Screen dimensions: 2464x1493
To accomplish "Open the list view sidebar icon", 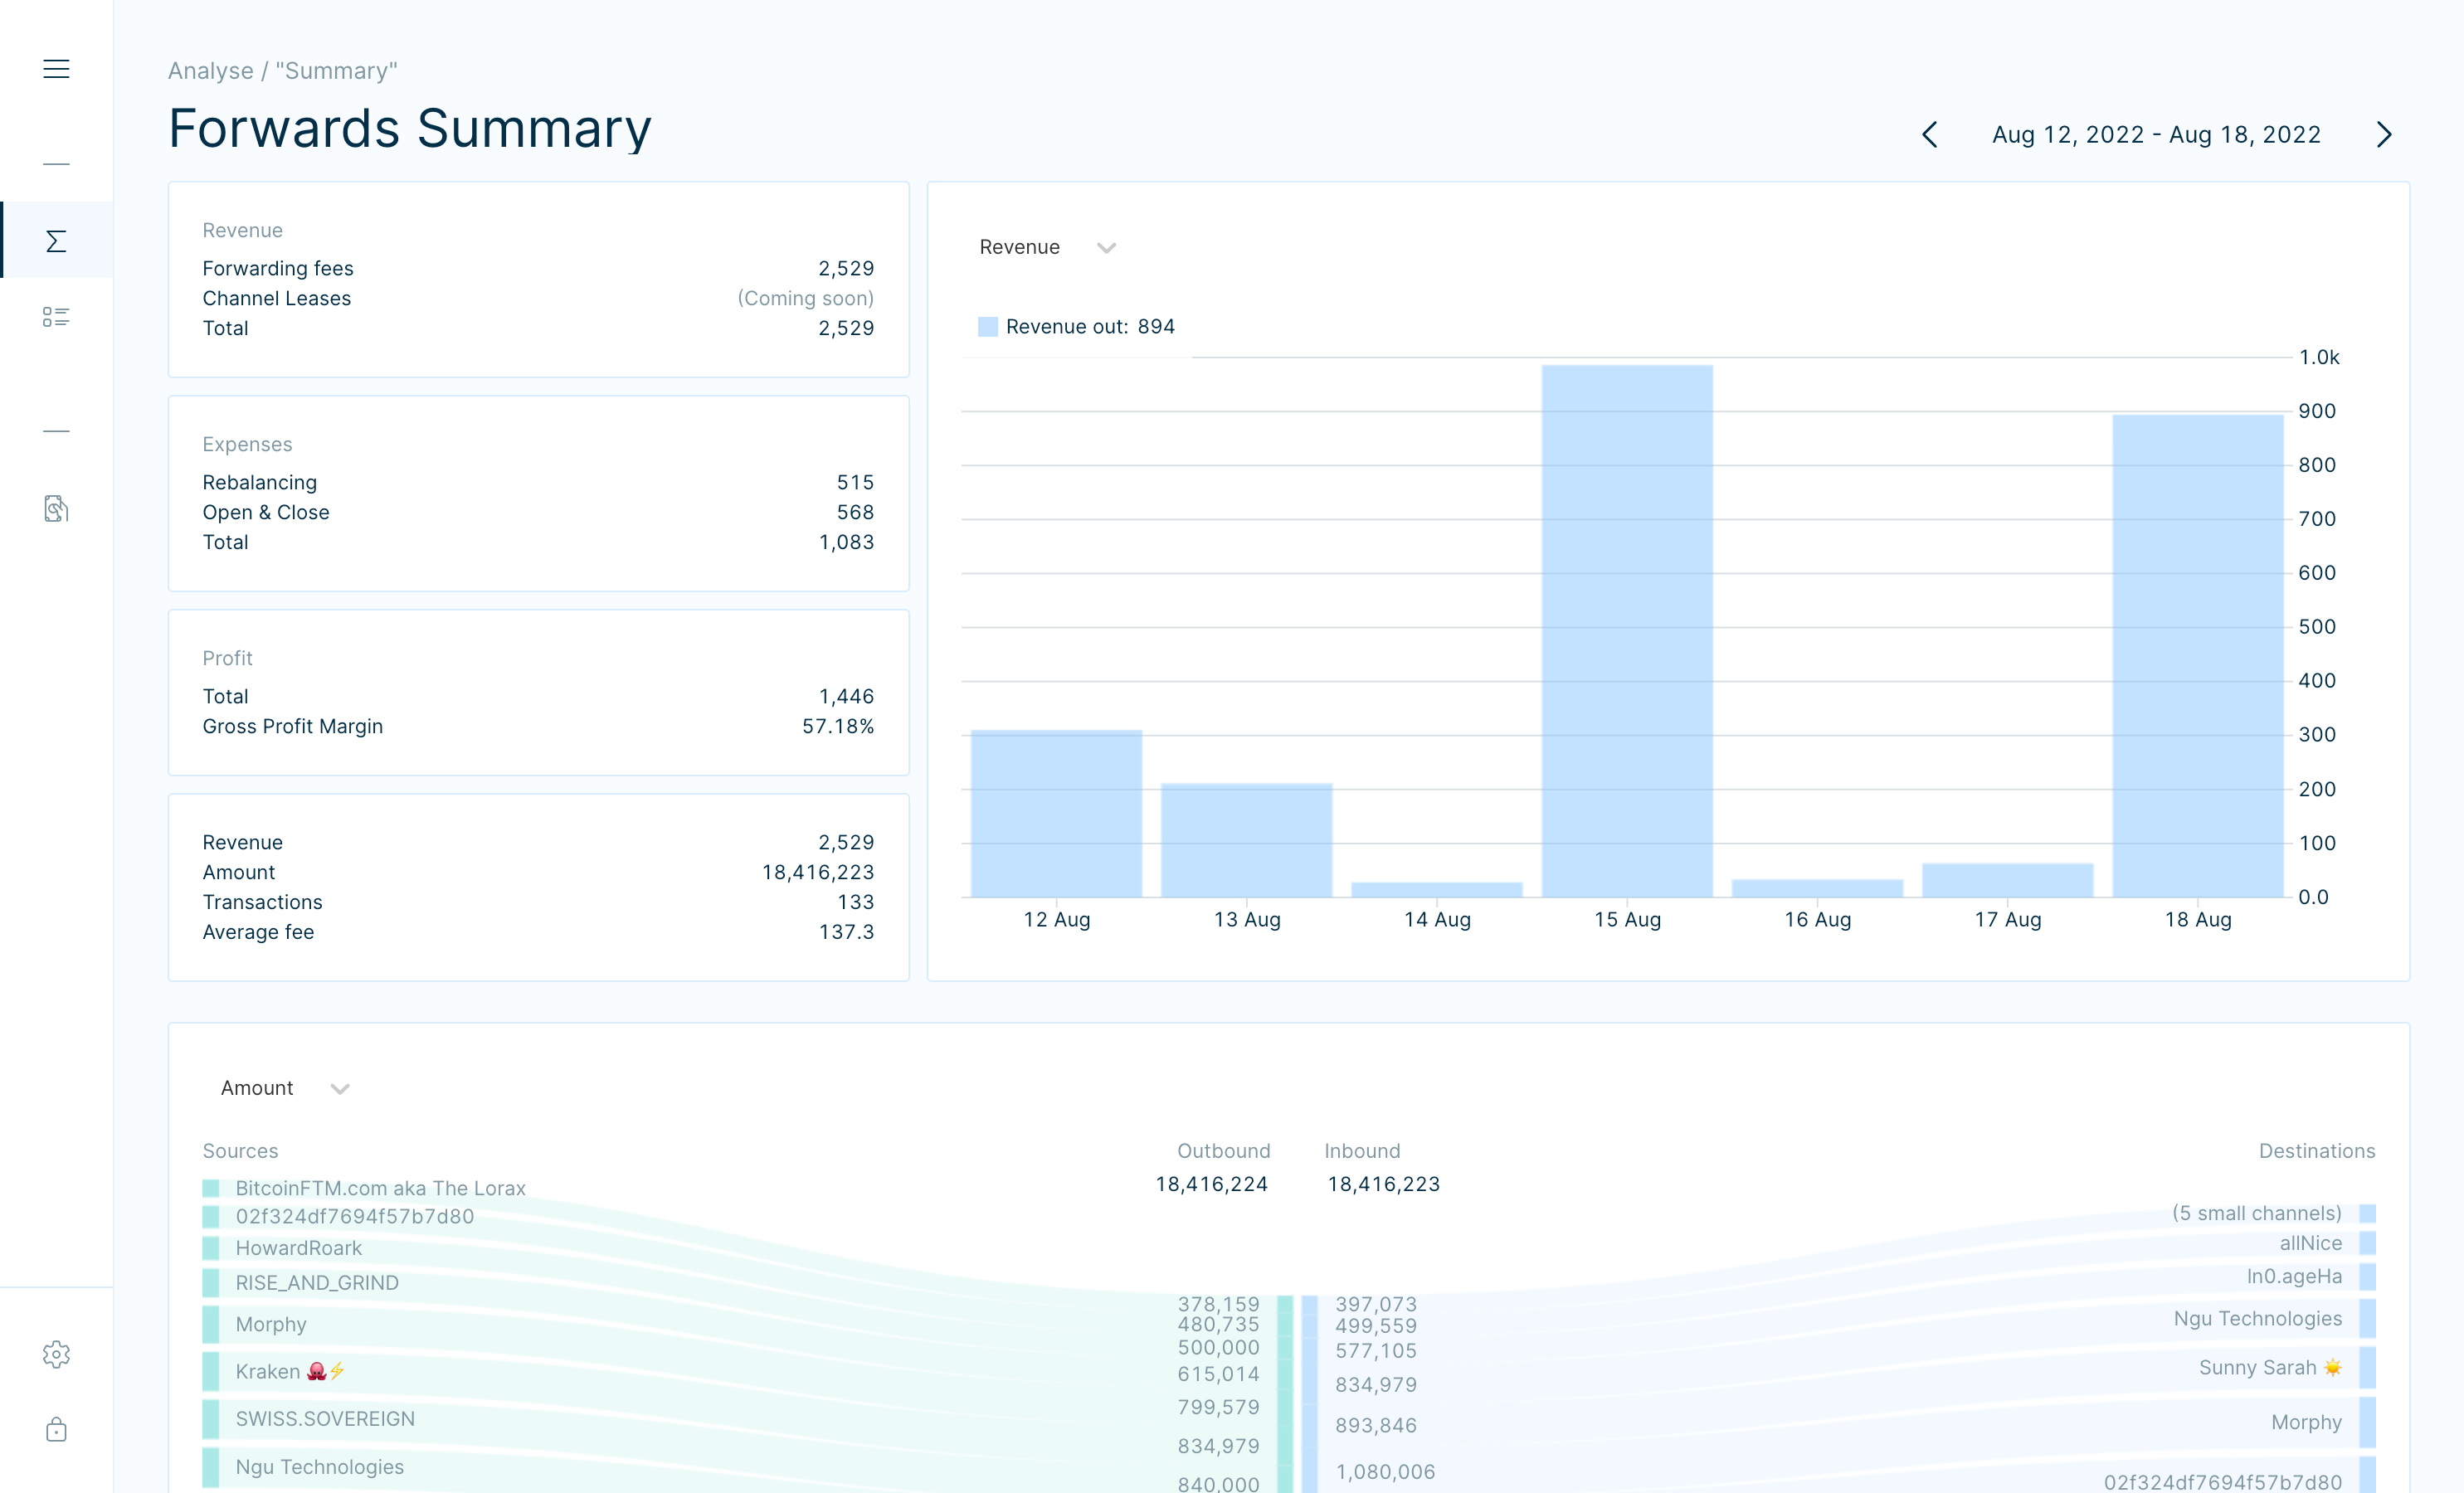I will [x=56, y=317].
